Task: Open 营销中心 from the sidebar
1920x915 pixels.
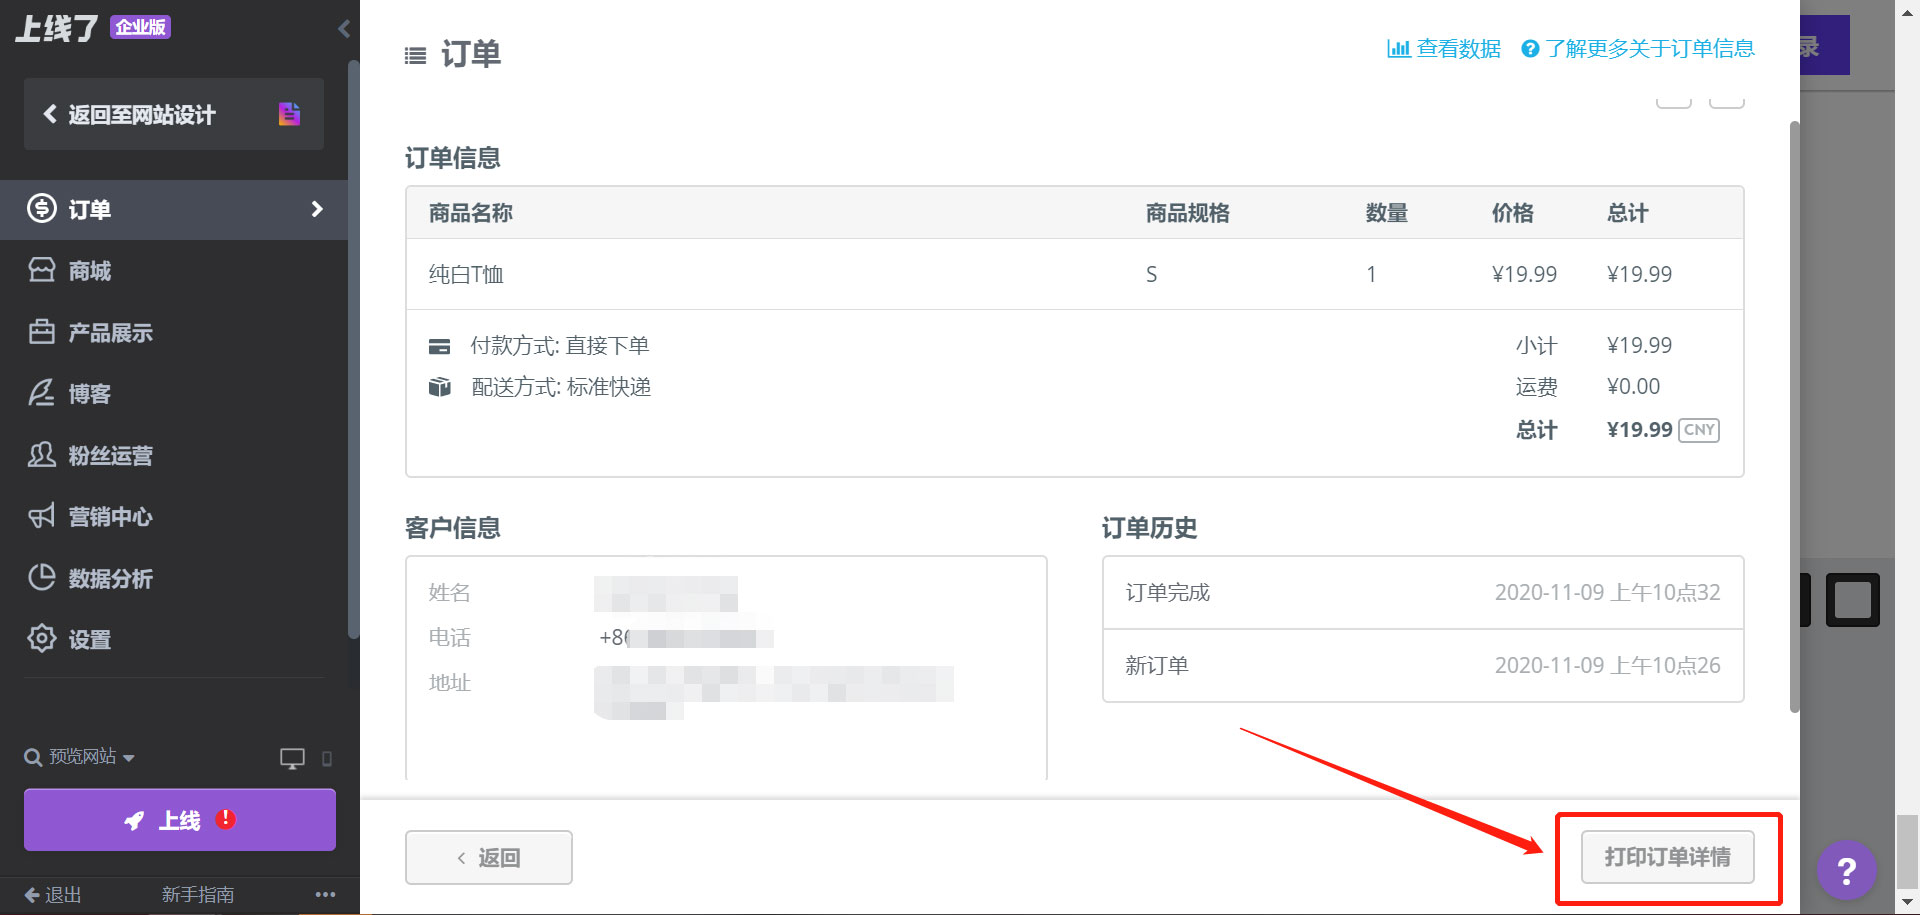Action: (110, 517)
